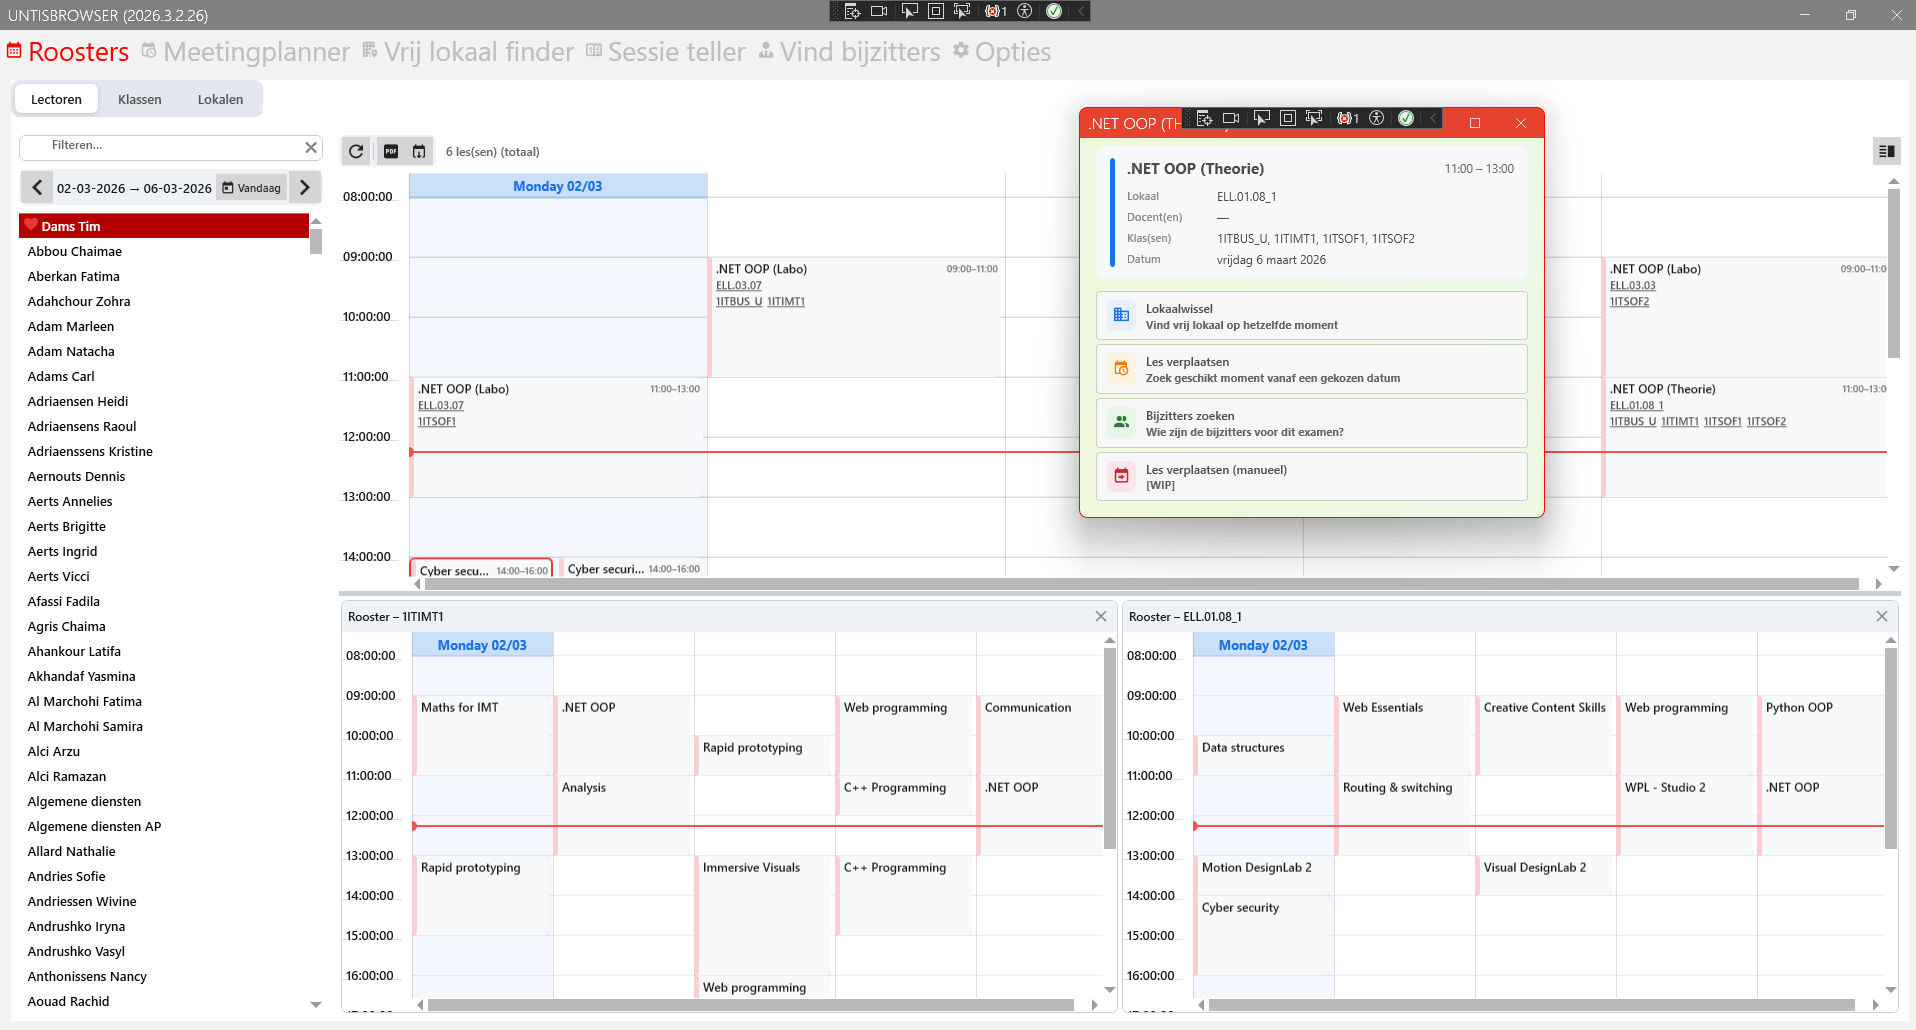Jump to today with Vandaag
Screen dimensions: 1916x1030
pyautogui.click(x=252, y=188)
